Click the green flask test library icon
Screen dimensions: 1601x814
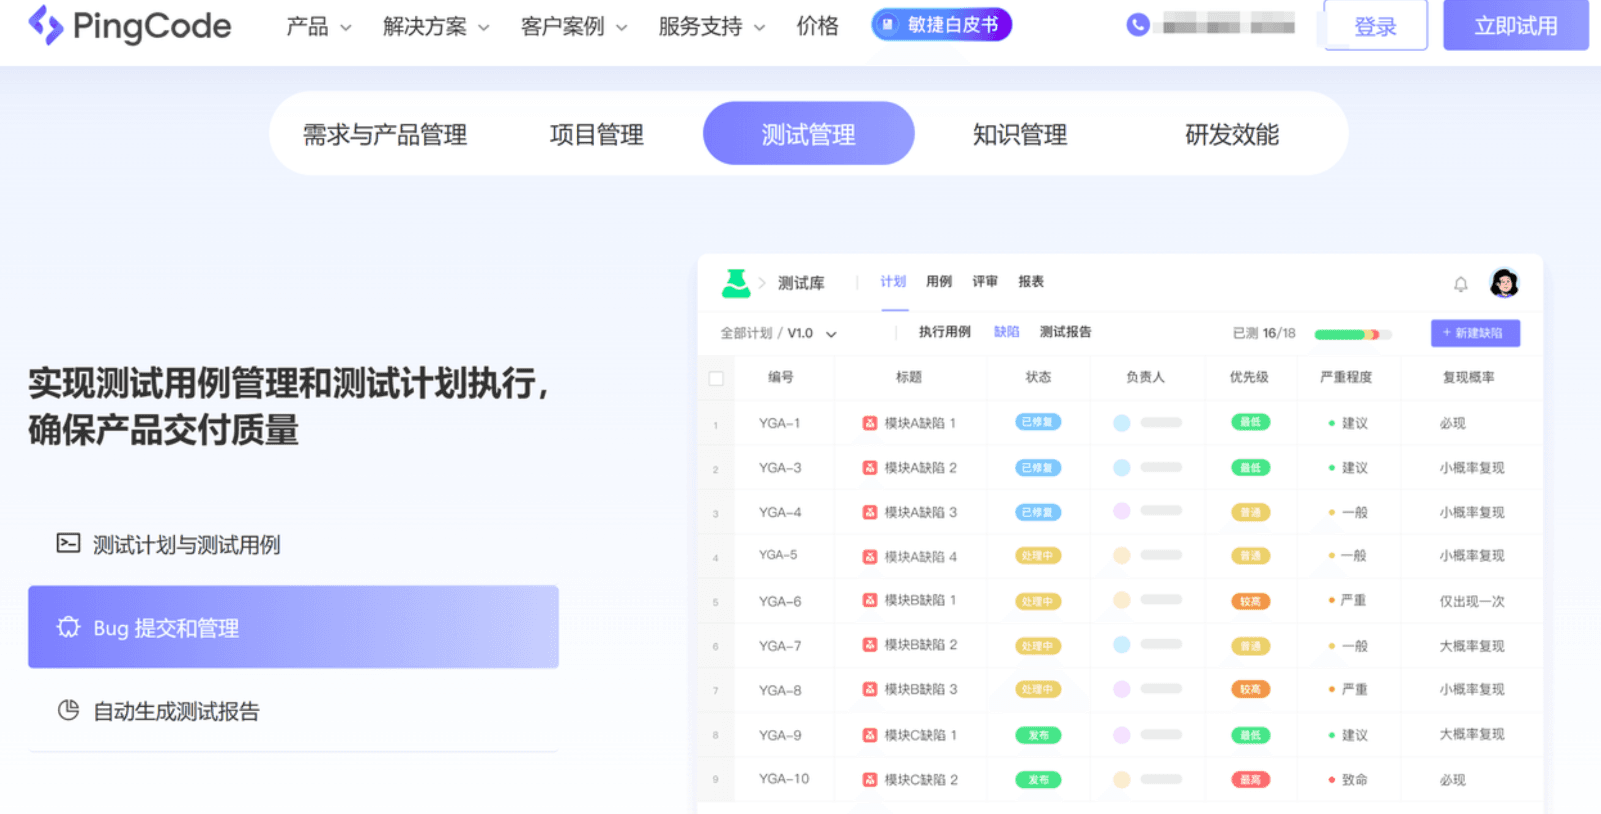click(x=736, y=283)
